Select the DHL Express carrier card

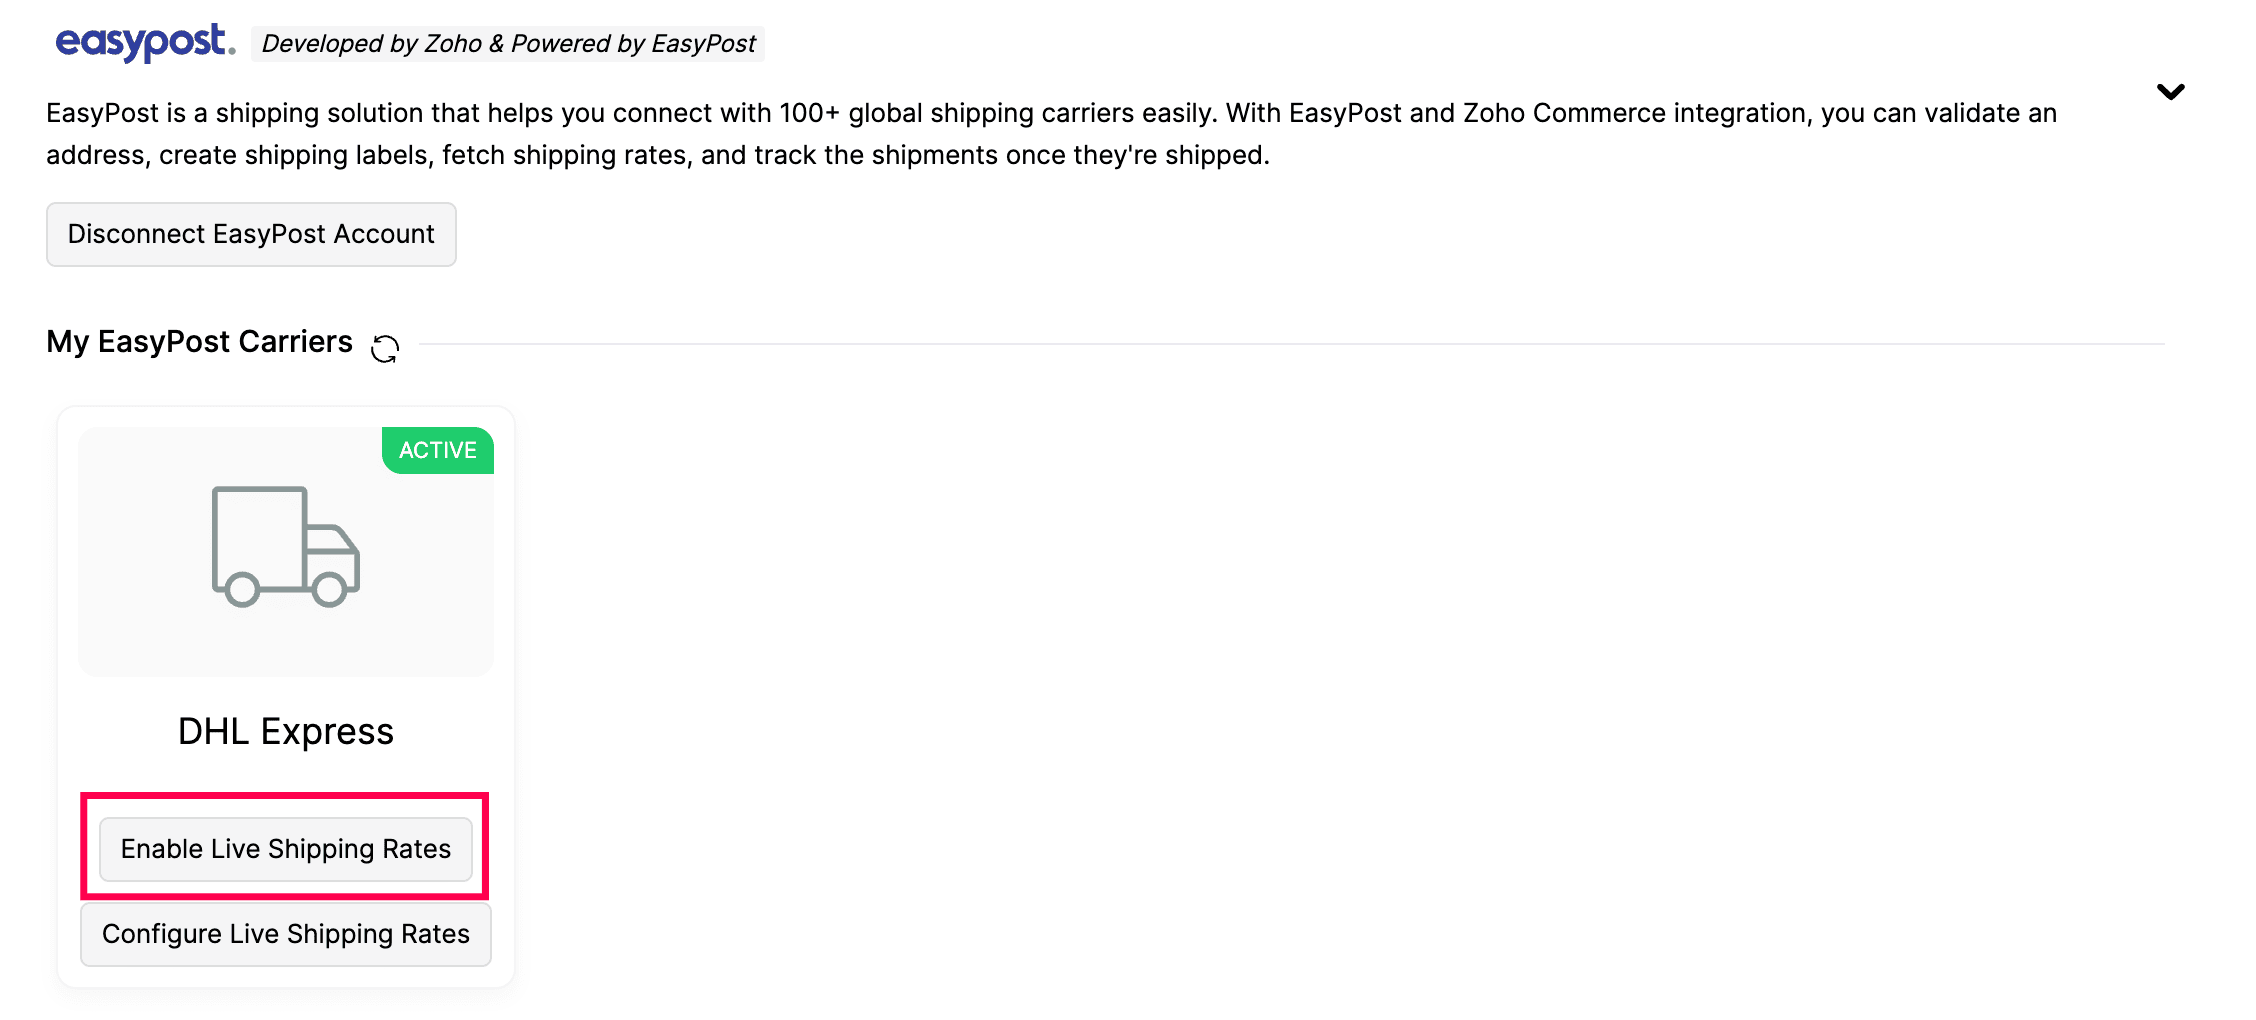[x=285, y=690]
